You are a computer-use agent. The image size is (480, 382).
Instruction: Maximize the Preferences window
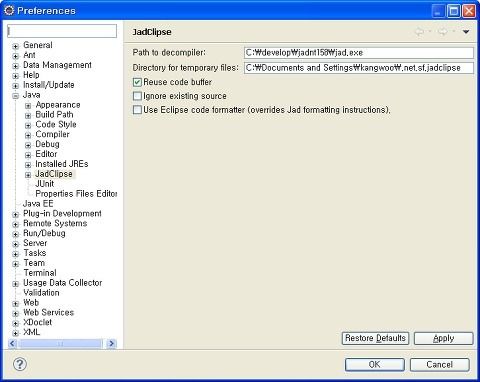click(454, 11)
